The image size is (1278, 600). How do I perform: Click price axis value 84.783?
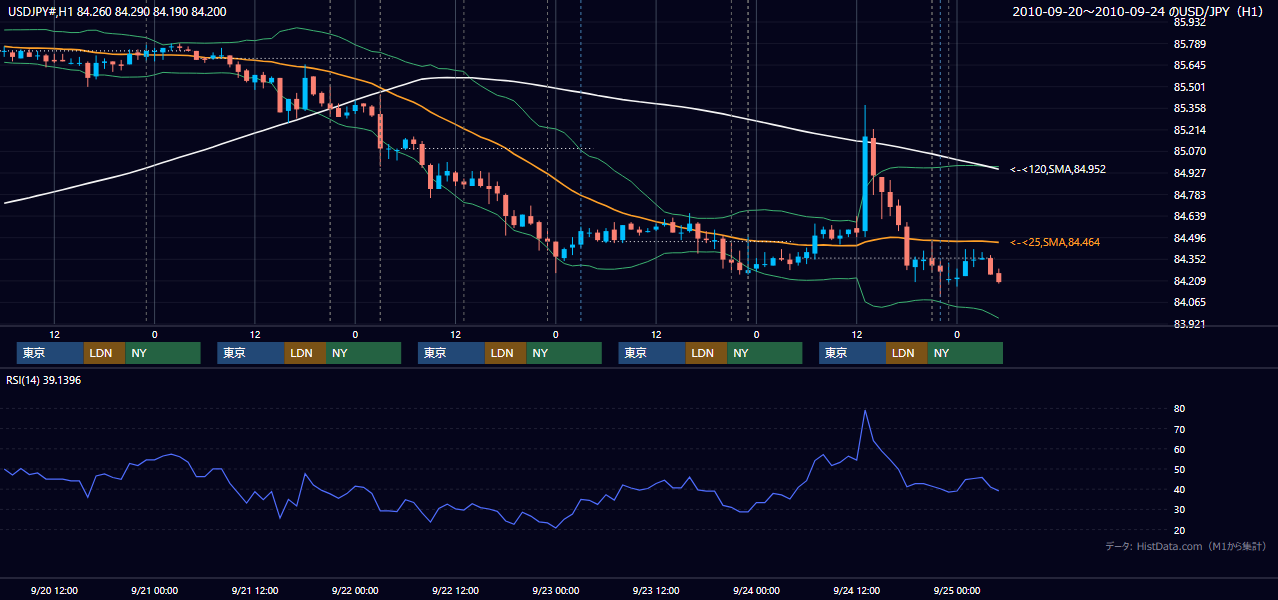(1190, 195)
